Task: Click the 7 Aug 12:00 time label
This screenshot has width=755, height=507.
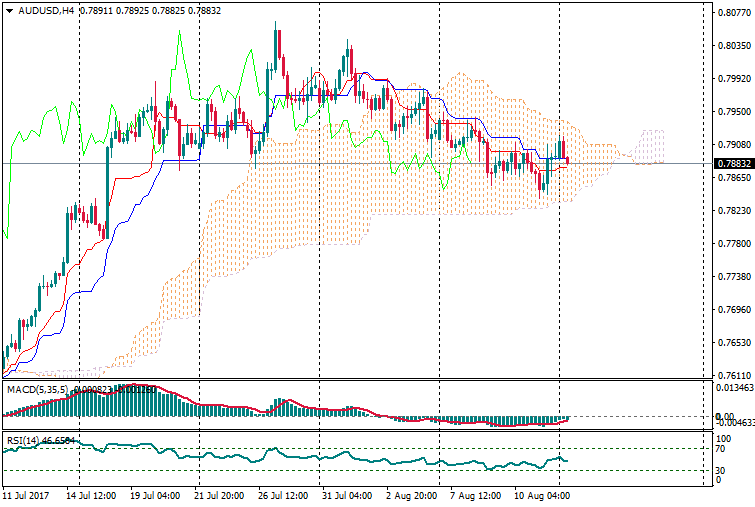Action: pos(474,495)
